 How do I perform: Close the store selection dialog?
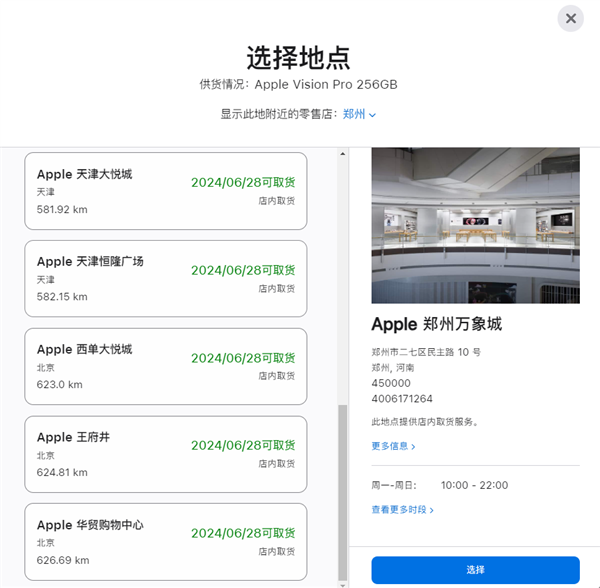[x=570, y=18]
